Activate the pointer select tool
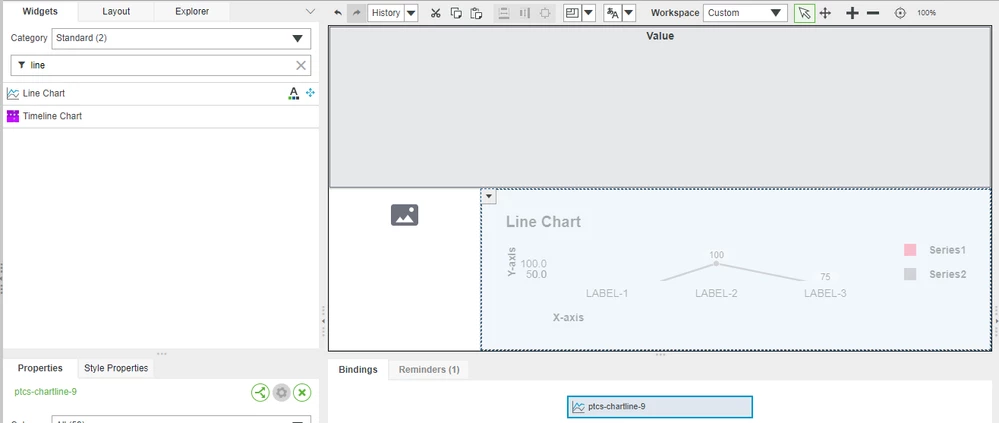The image size is (999, 423). click(x=805, y=13)
